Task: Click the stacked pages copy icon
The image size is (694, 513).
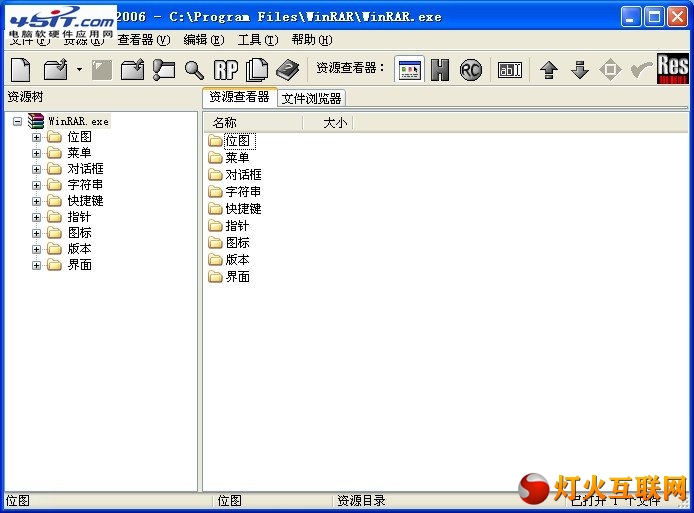Action: [257, 69]
